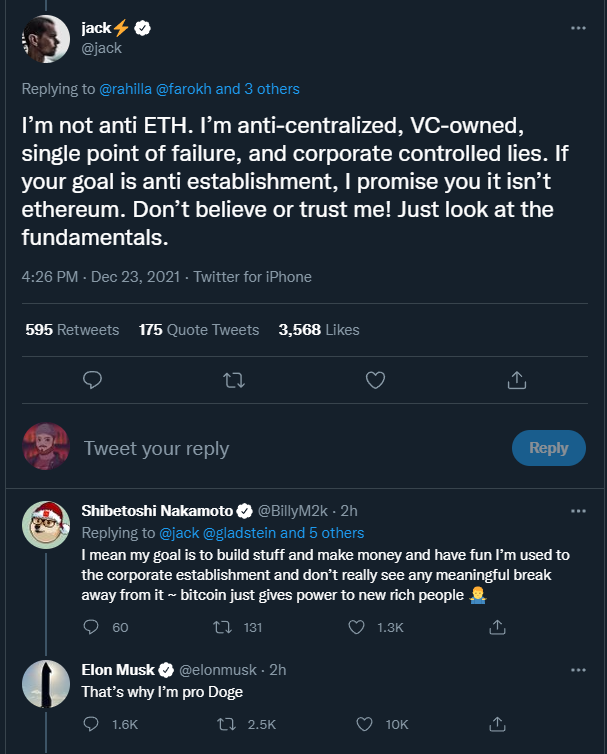Open jack's profile picture
The width and height of the screenshot is (607, 754).
click(x=46, y=39)
